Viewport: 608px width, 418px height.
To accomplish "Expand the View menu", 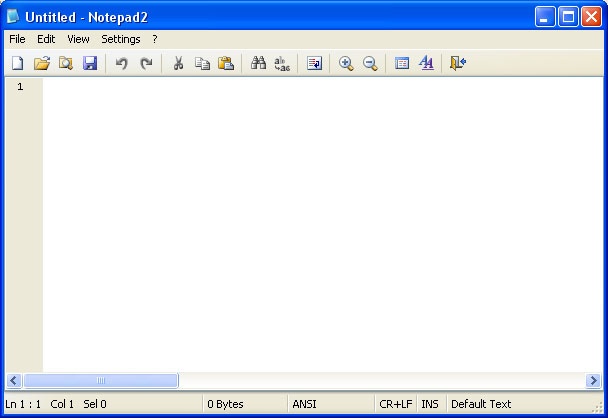I will pyautogui.click(x=78, y=39).
